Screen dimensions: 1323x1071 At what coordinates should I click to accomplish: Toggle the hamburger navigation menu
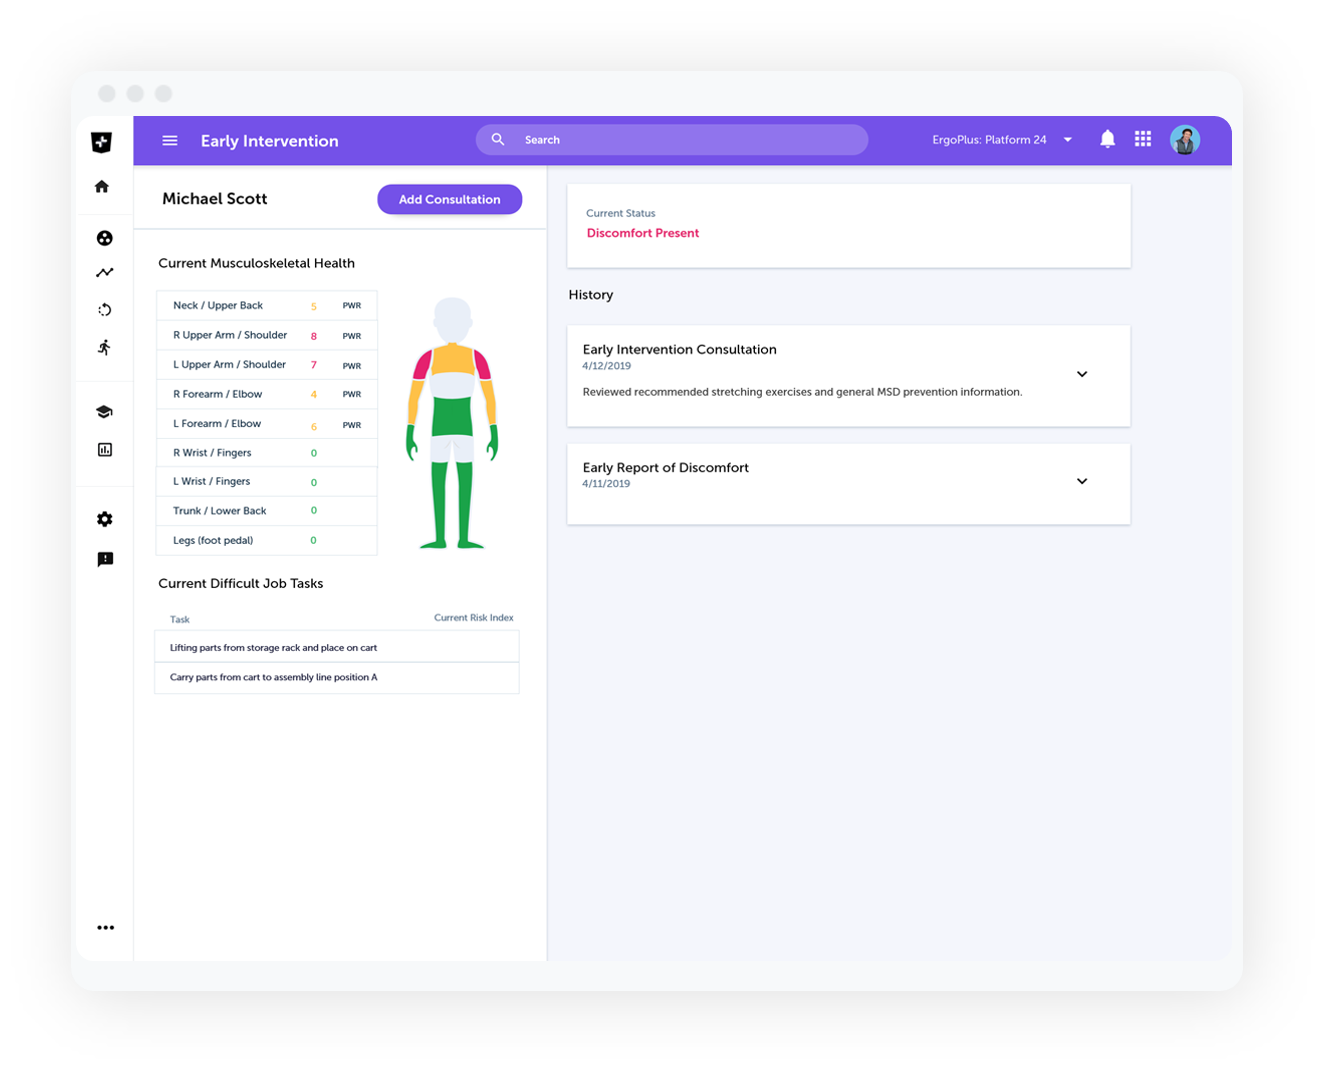[x=170, y=141]
